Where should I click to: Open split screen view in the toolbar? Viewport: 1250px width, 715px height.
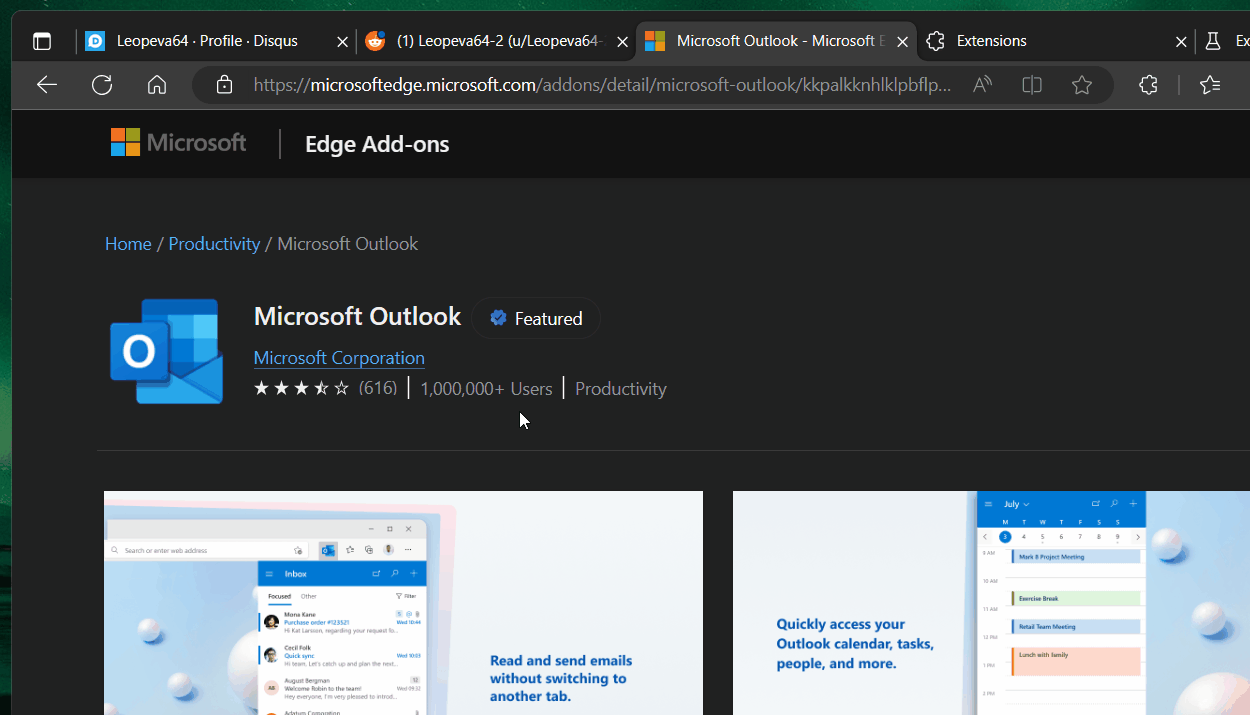point(1031,85)
